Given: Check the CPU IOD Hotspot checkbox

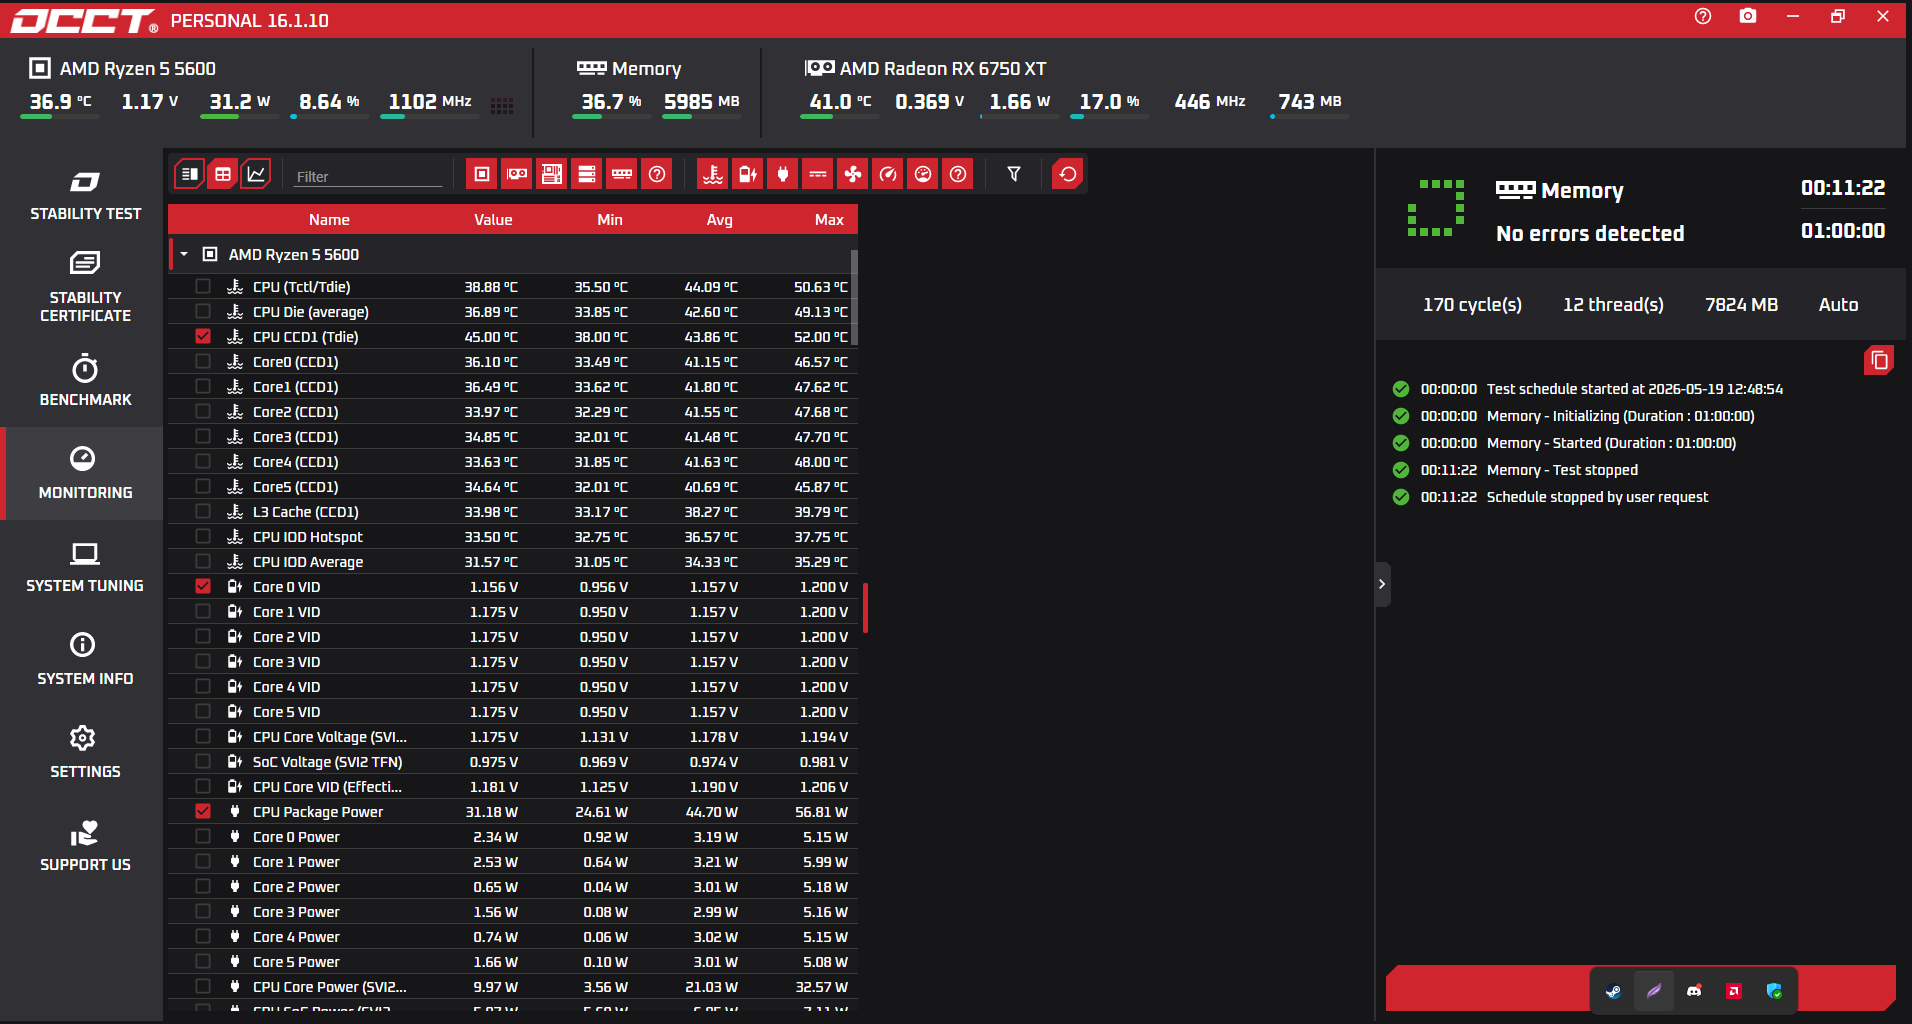Looking at the screenshot, I should pos(203,536).
